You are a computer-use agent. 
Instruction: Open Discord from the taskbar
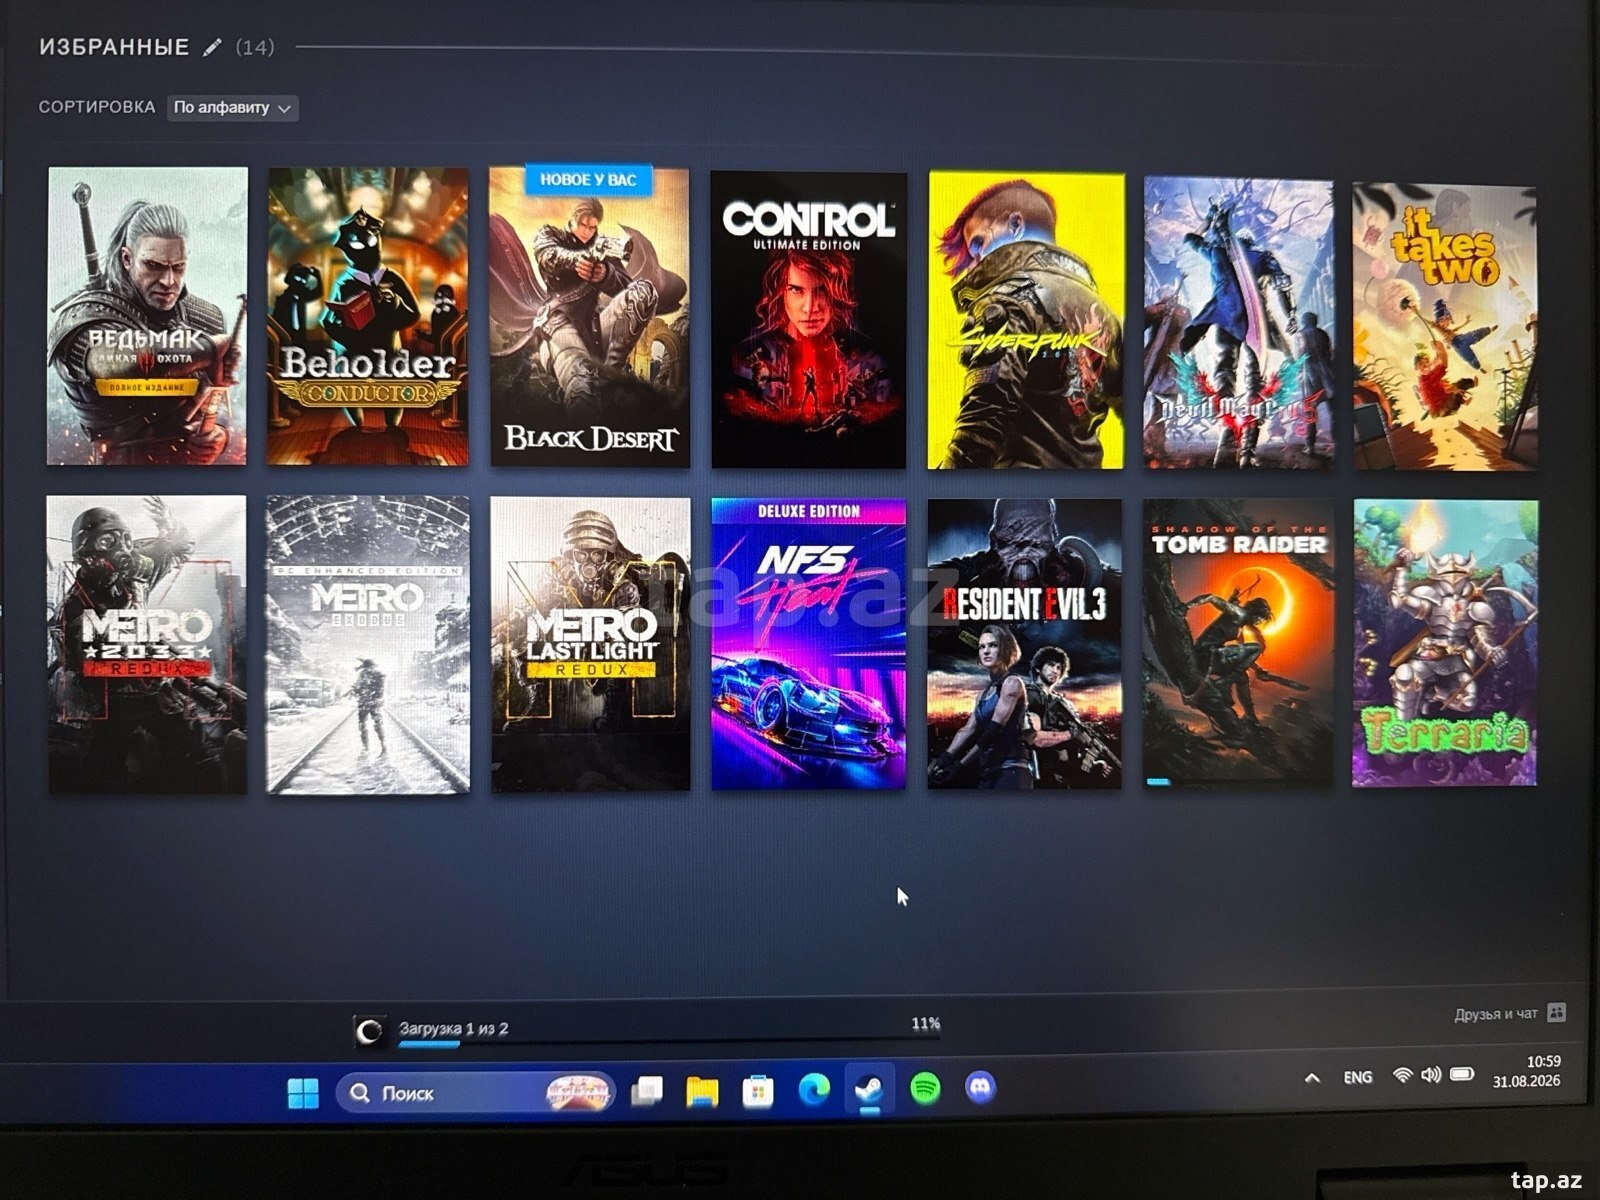tap(981, 1087)
